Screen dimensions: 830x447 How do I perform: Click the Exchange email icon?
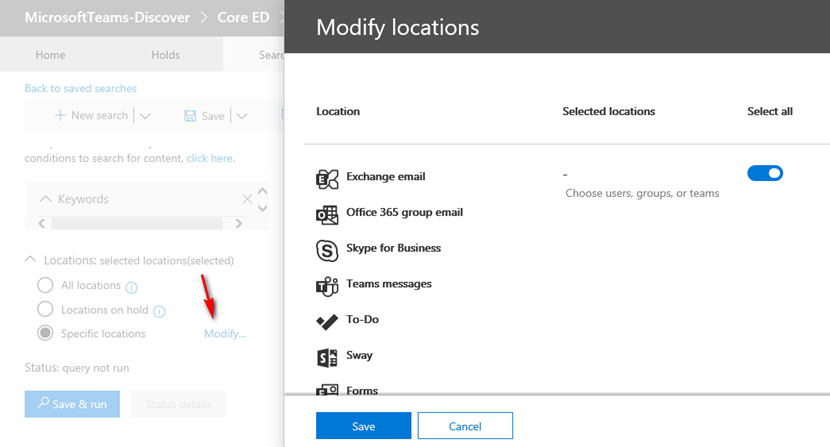327,179
